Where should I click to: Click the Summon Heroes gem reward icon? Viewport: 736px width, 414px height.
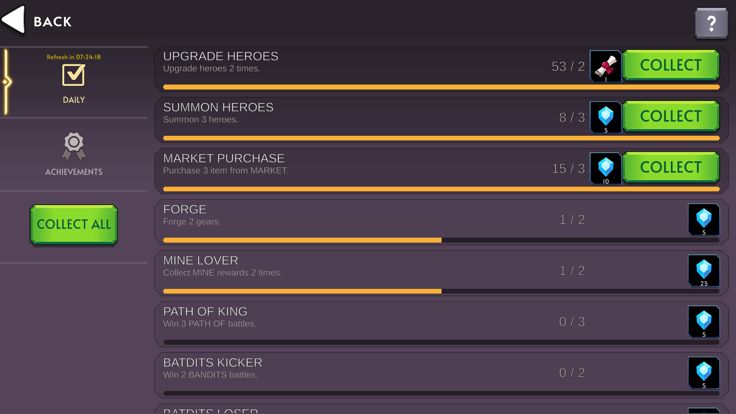tap(605, 117)
